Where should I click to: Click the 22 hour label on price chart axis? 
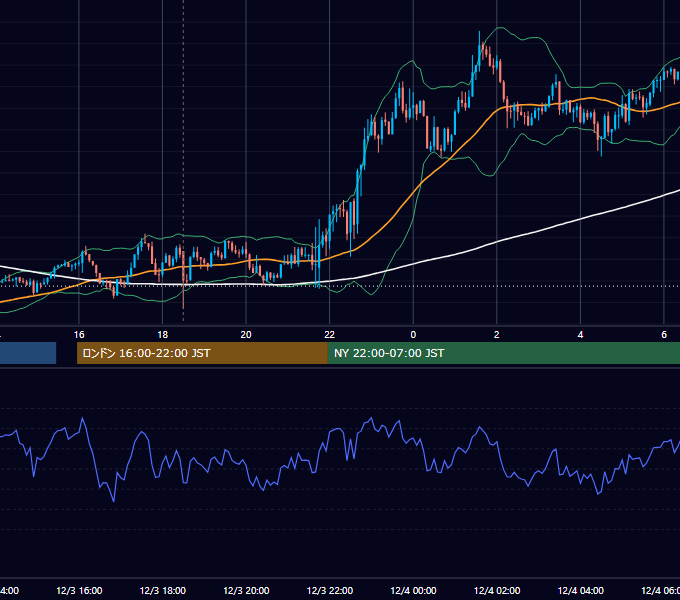pos(330,335)
